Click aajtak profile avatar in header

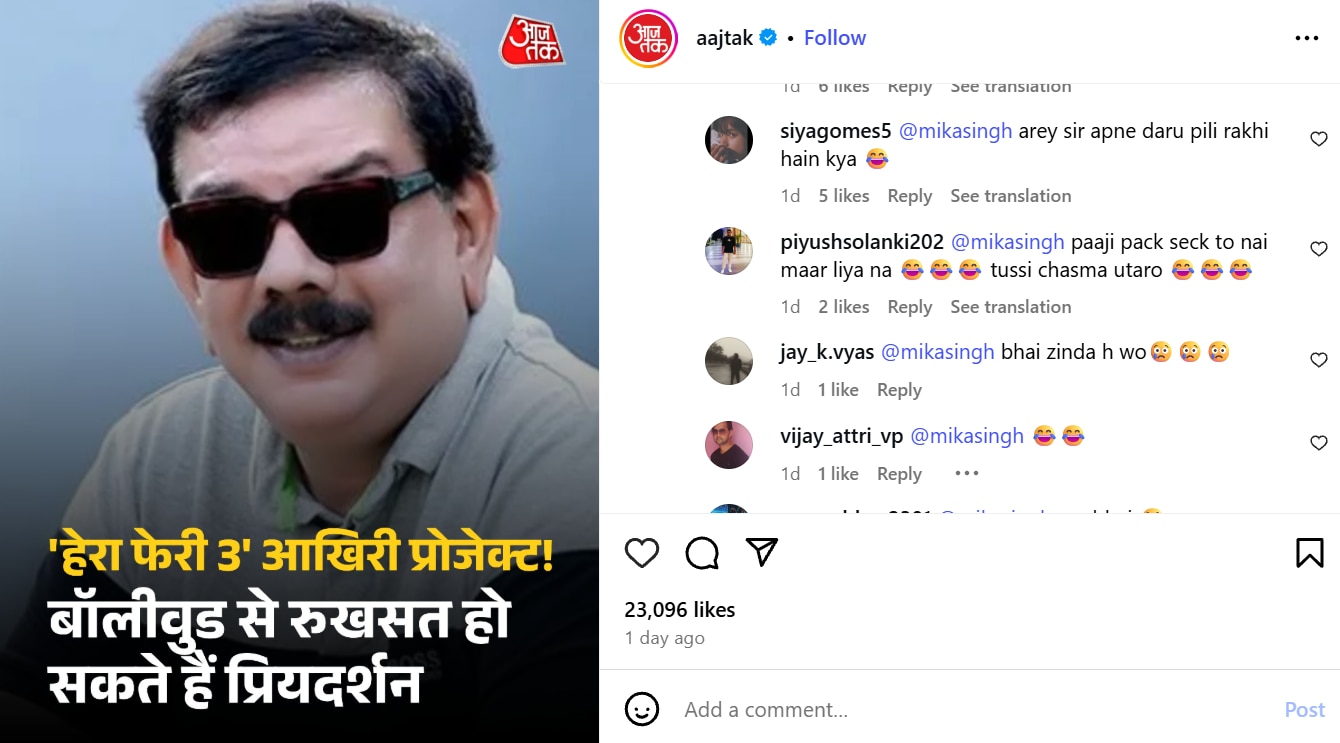[x=648, y=38]
